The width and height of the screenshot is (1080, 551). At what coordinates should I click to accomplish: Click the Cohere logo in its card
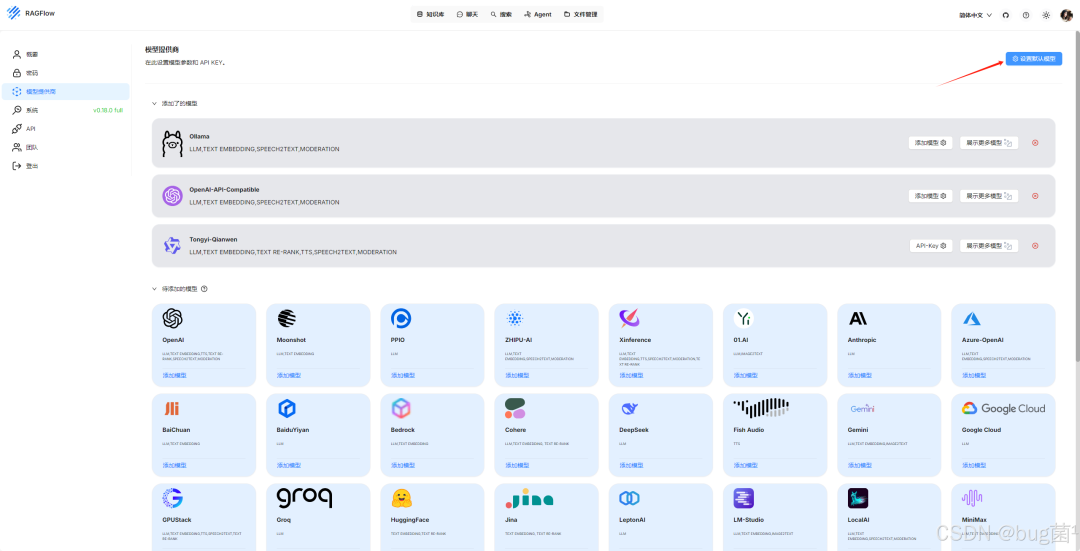click(x=515, y=408)
